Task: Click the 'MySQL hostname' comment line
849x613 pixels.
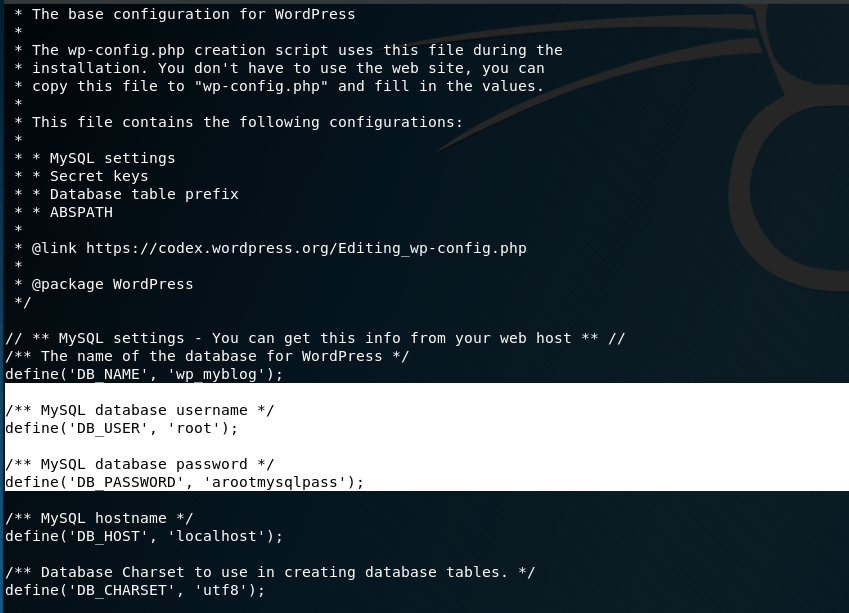Action: point(99,519)
